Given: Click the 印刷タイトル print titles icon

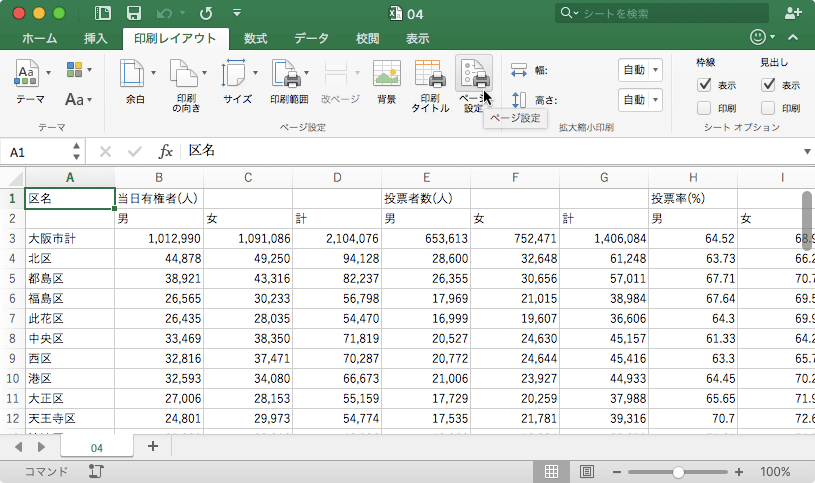Looking at the screenshot, I should 430,73.
